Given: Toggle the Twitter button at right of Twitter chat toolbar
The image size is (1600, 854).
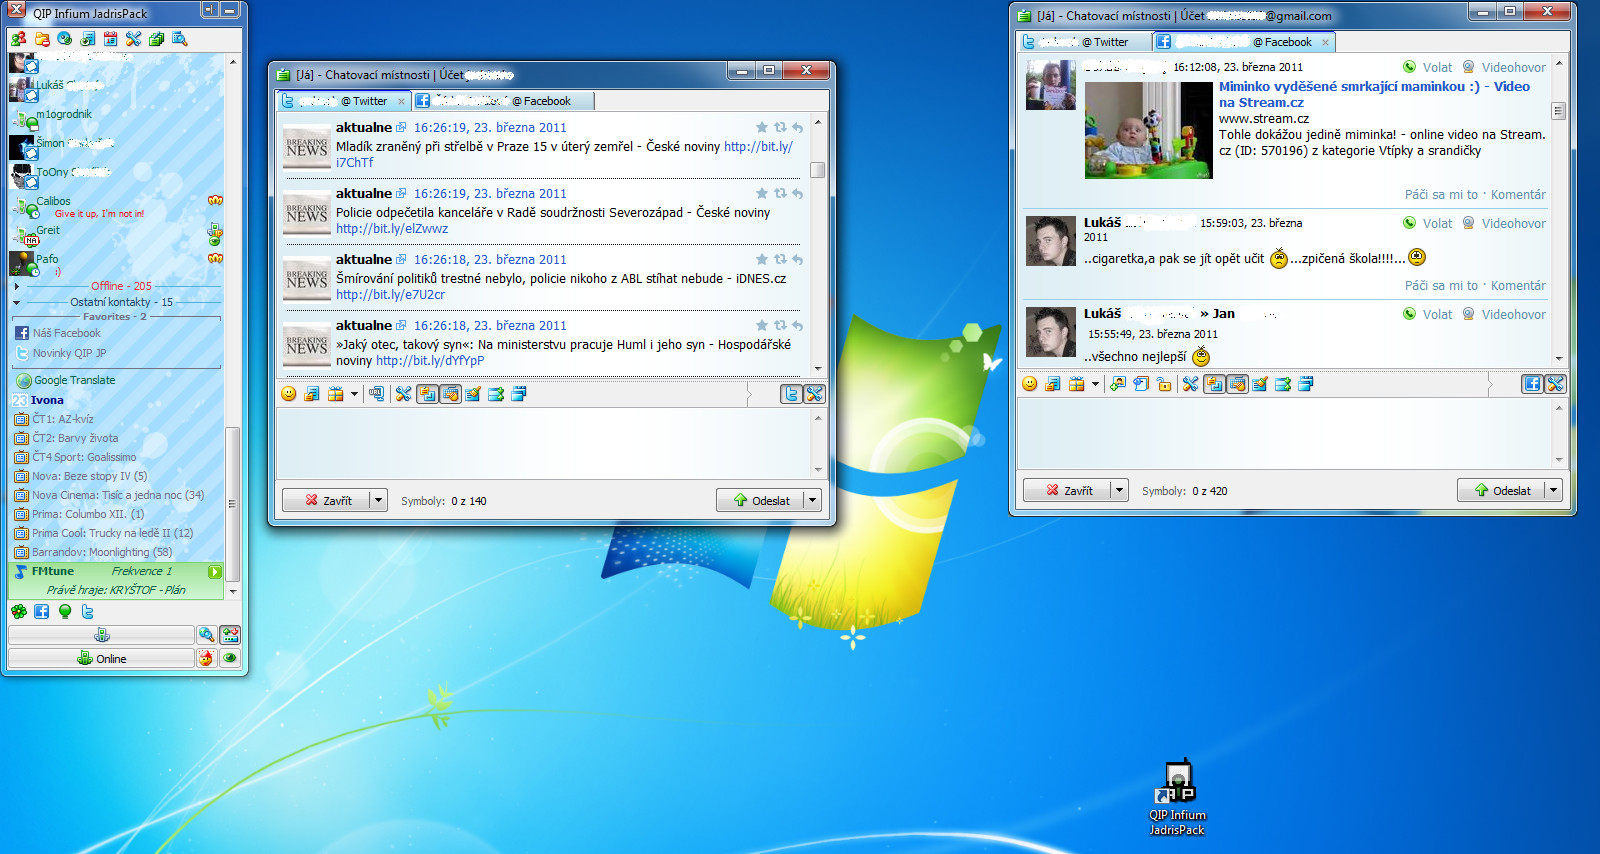Looking at the screenshot, I should pyautogui.click(x=791, y=394).
